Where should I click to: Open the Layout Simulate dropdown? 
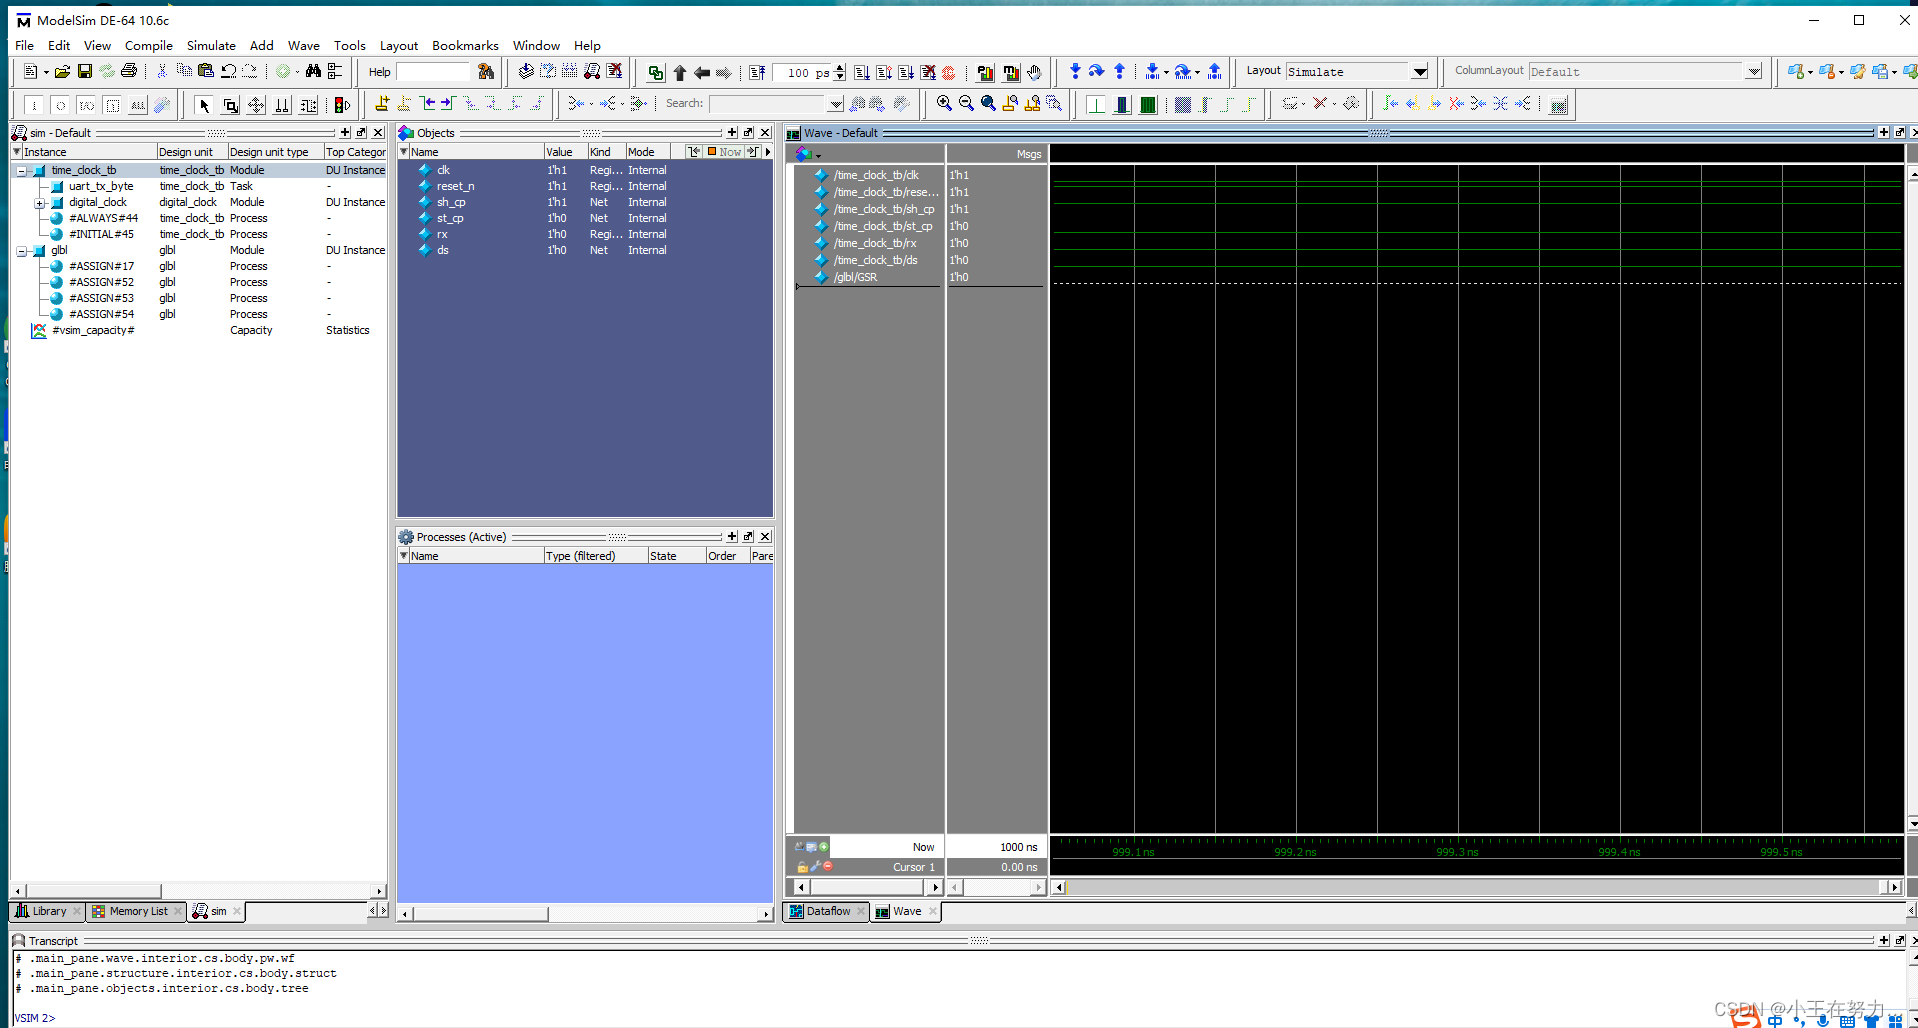1420,72
